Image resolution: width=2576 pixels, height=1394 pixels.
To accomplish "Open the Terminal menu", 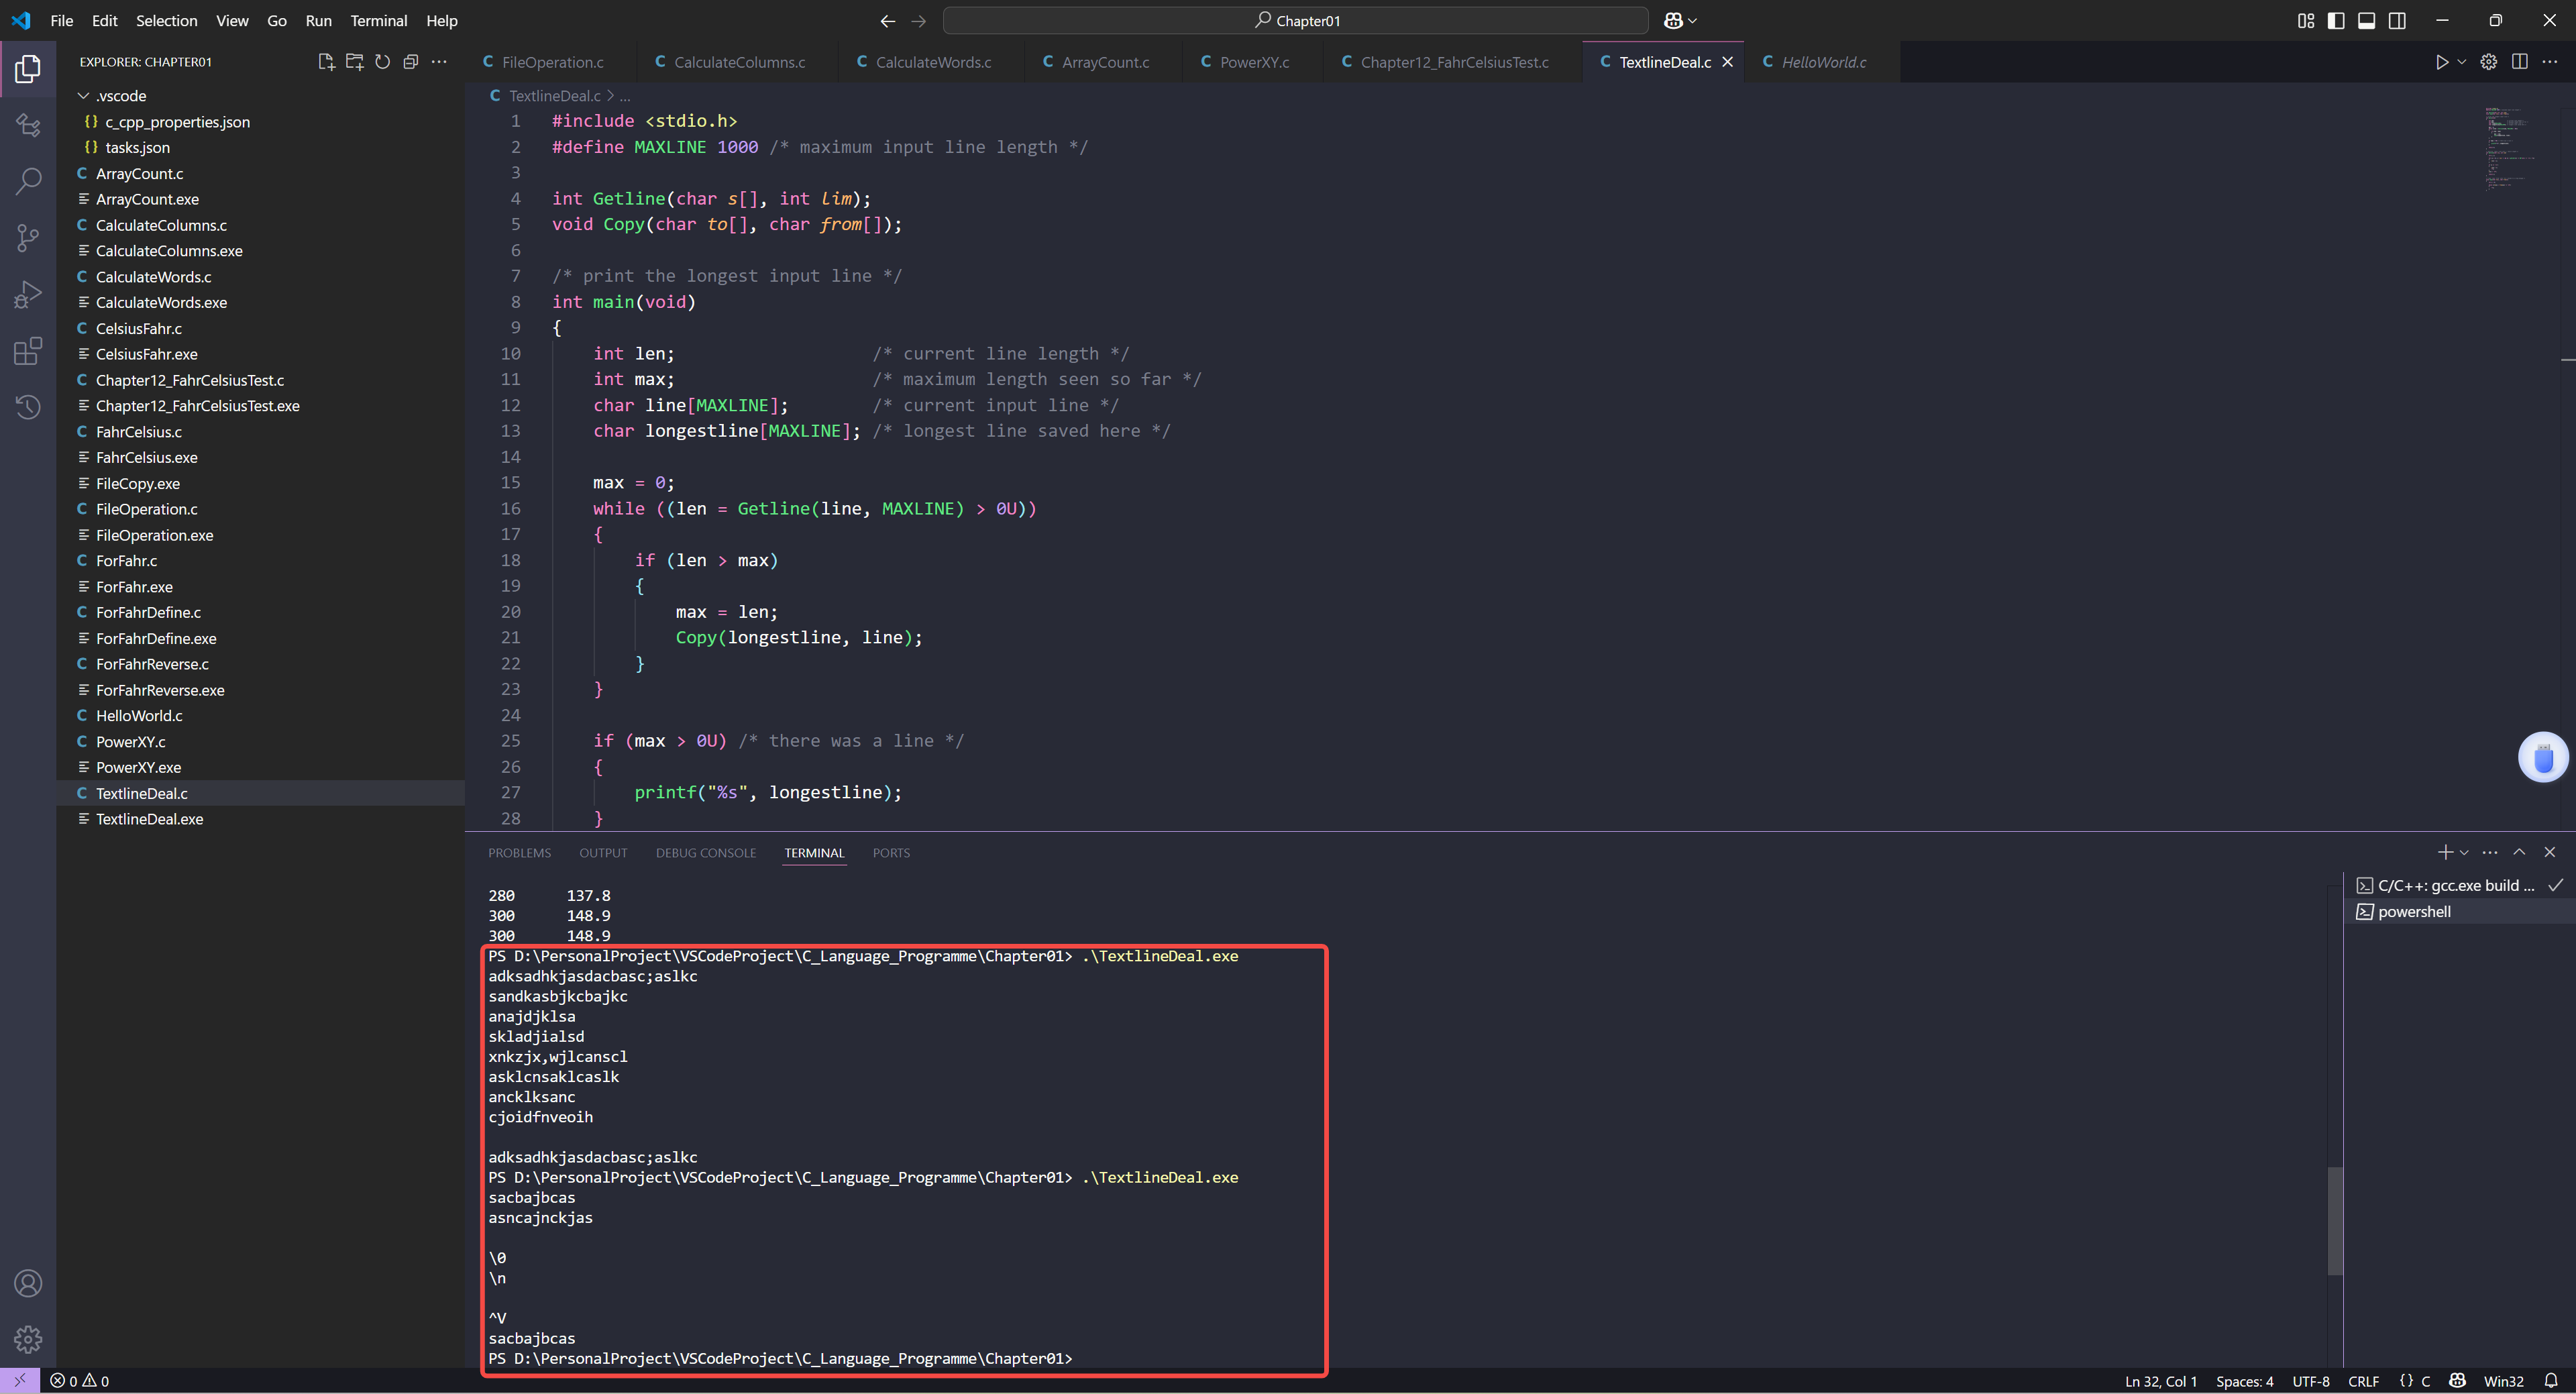I will click(x=378, y=21).
